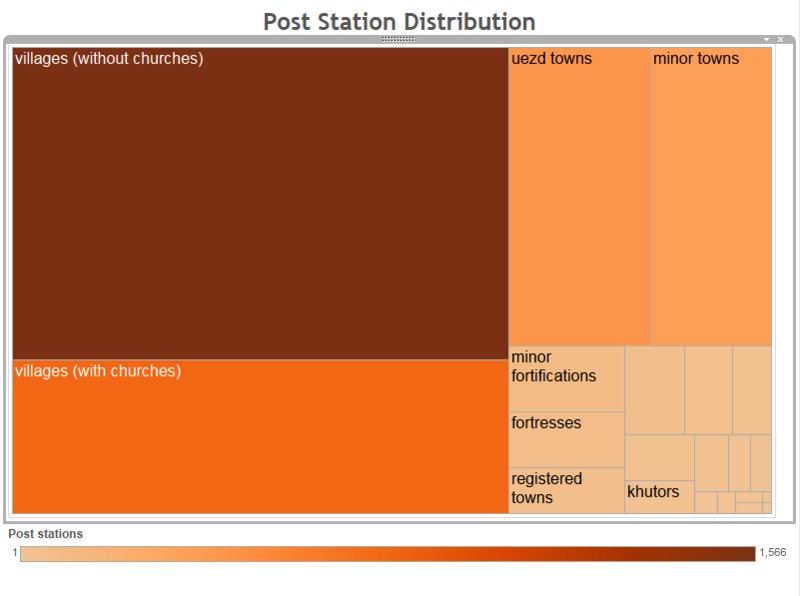The height and width of the screenshot is (596, 800).
Task: Click the Post Station Distribution title
Action: (399, 21)
